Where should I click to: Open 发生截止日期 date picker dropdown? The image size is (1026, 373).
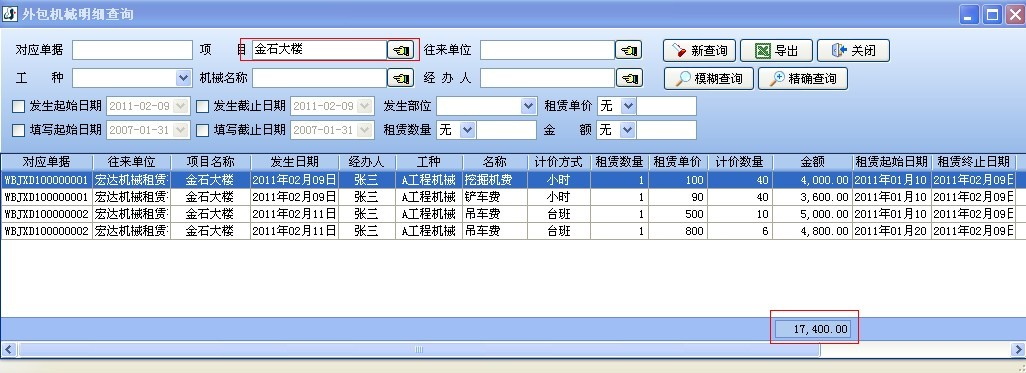coord(366,106)
